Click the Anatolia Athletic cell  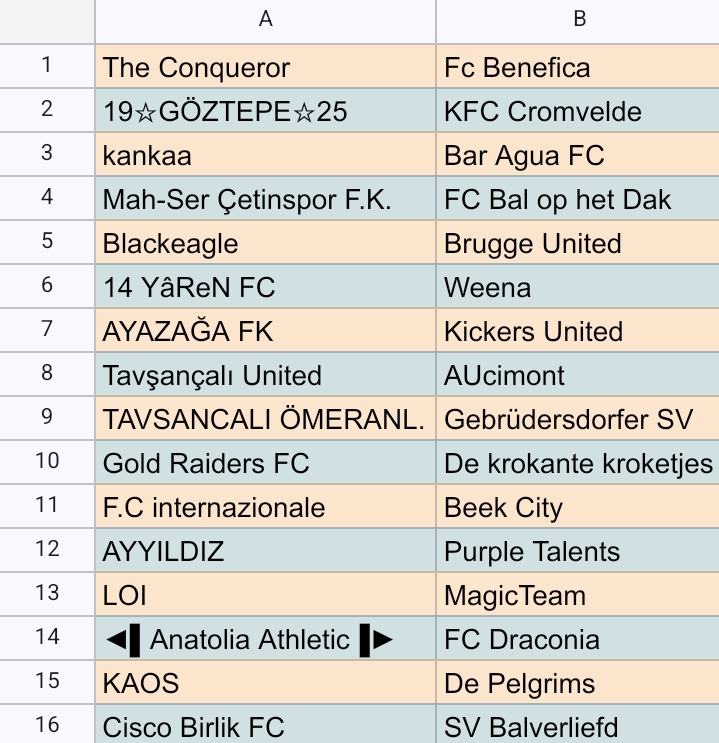[265, 638]
